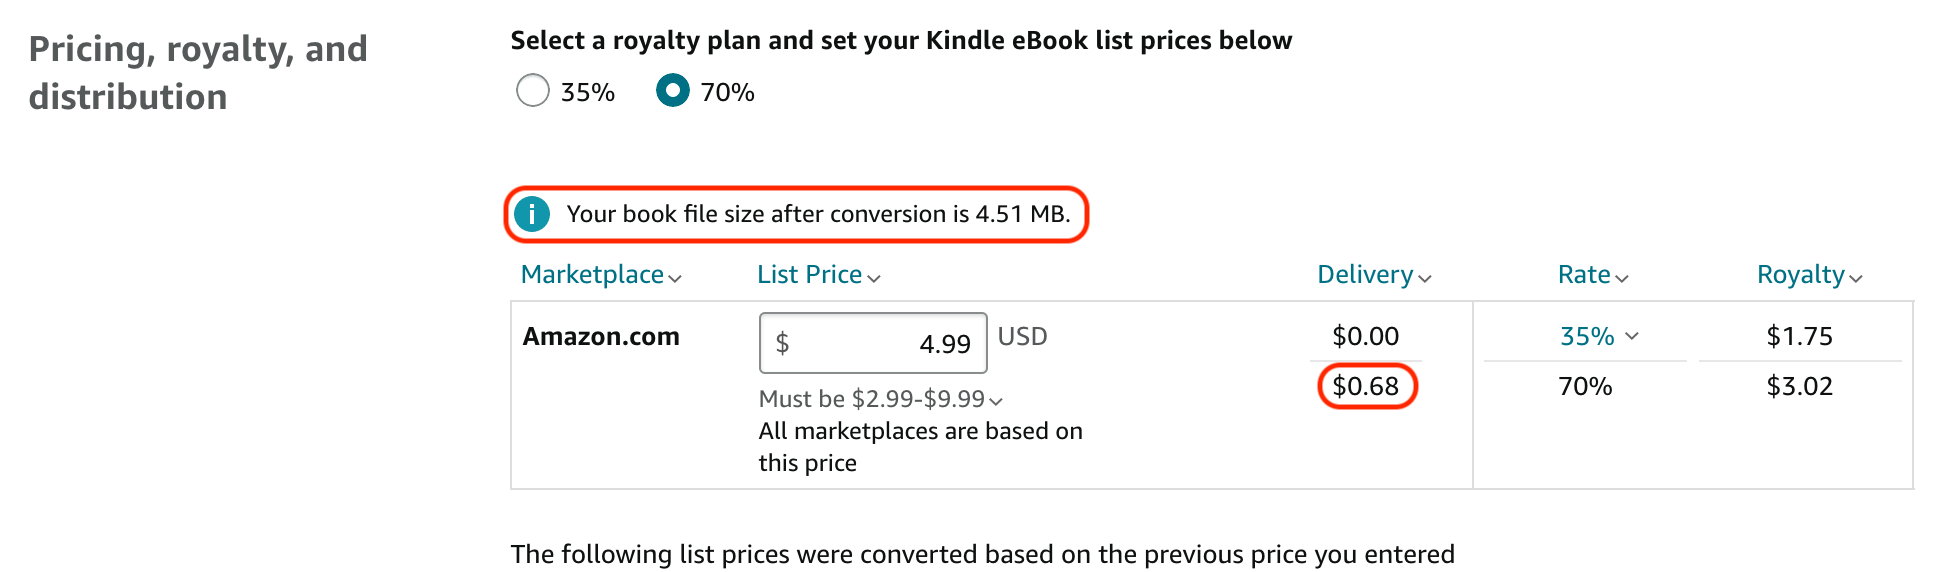Select the 70% rate row value
The width and height of the screenshot is (1945, 572).
pyautogui.click(x=1585, y=386)
